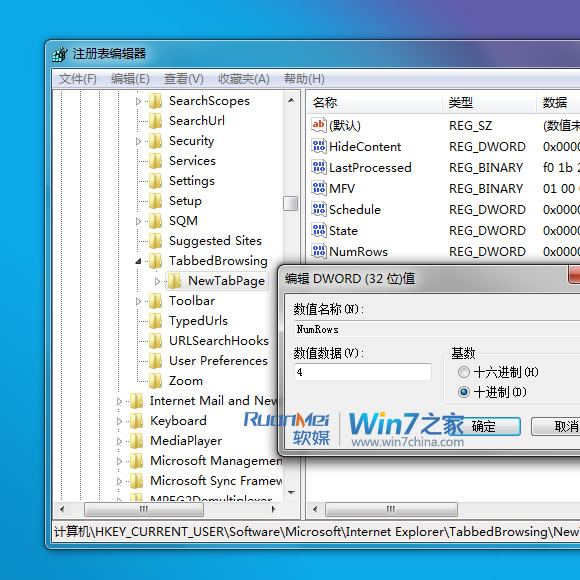Select the SearchUrl folder icon
This screenshot has height=580, width=580.
pyautogui.click(x=155, y=121)
